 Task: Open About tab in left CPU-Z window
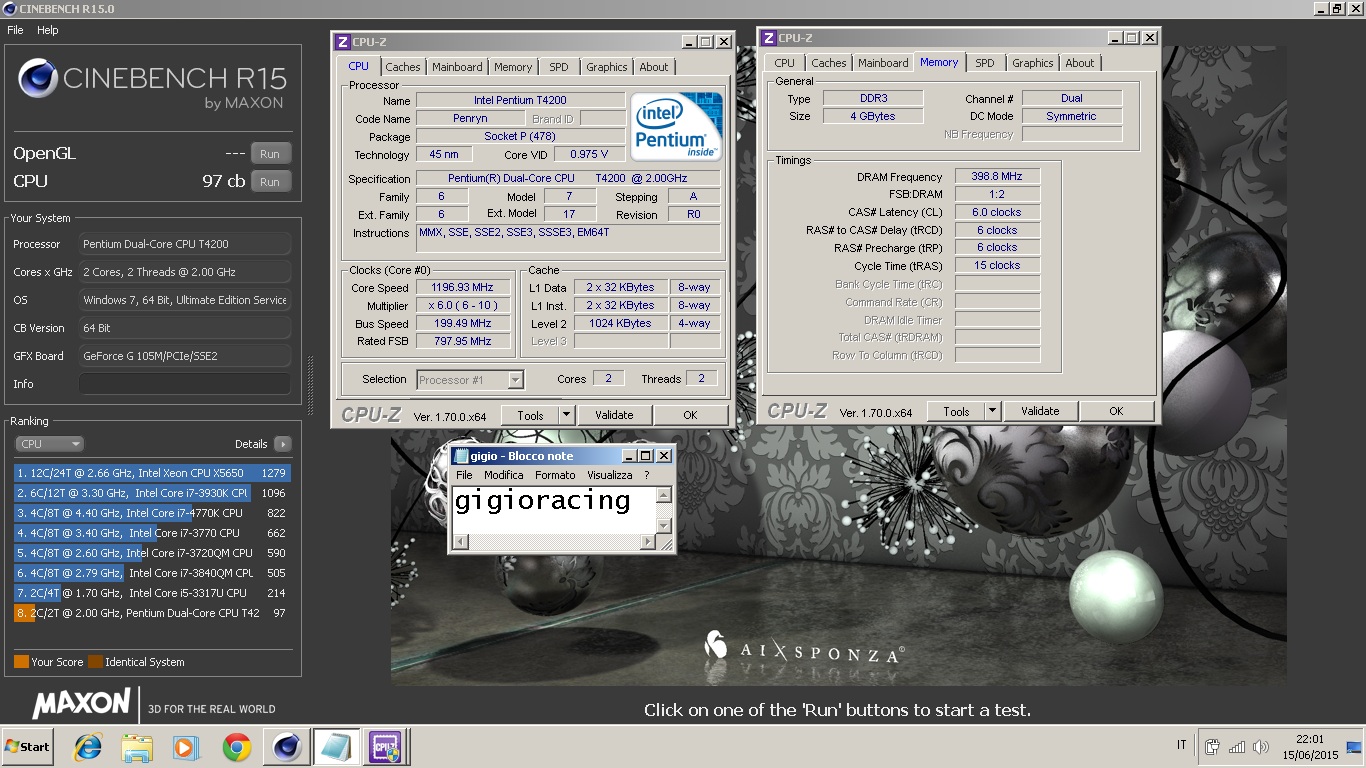coord(654,67)
